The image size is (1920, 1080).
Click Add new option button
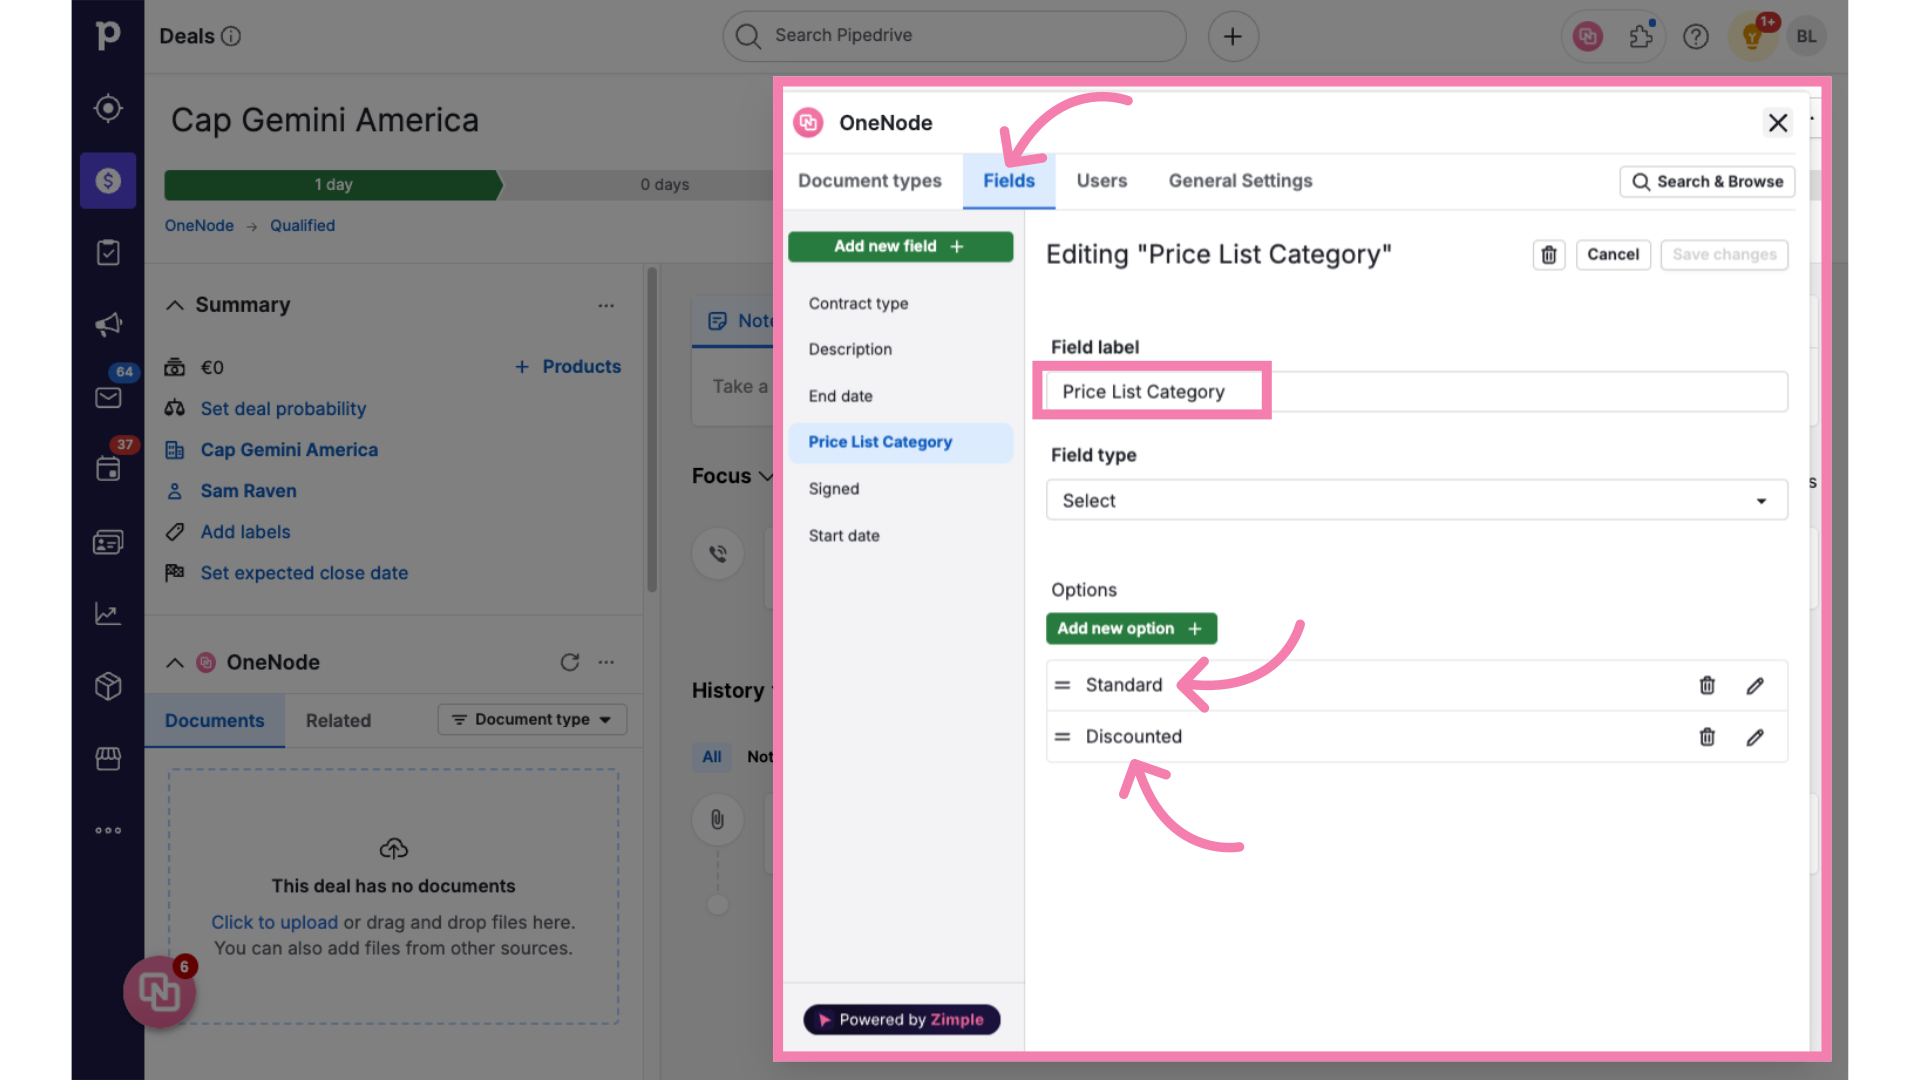click(1131, 628)
